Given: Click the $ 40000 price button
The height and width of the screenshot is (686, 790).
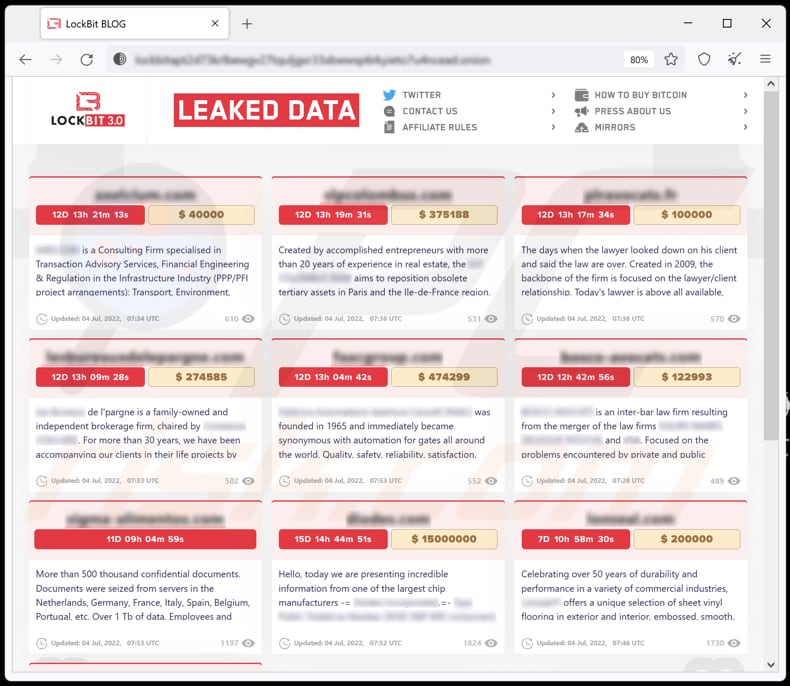Looking at the screenshot, I should [x=202, y=215].
